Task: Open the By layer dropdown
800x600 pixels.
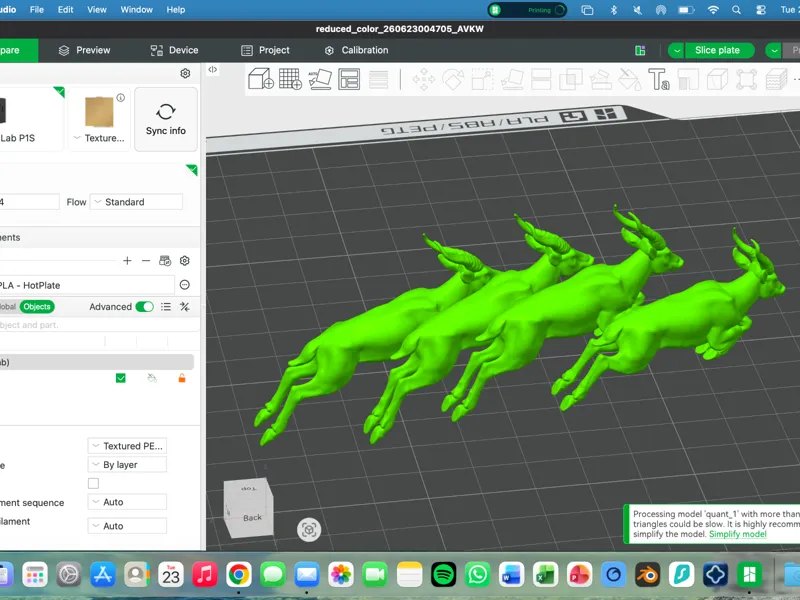Action: tap(127, 465)
